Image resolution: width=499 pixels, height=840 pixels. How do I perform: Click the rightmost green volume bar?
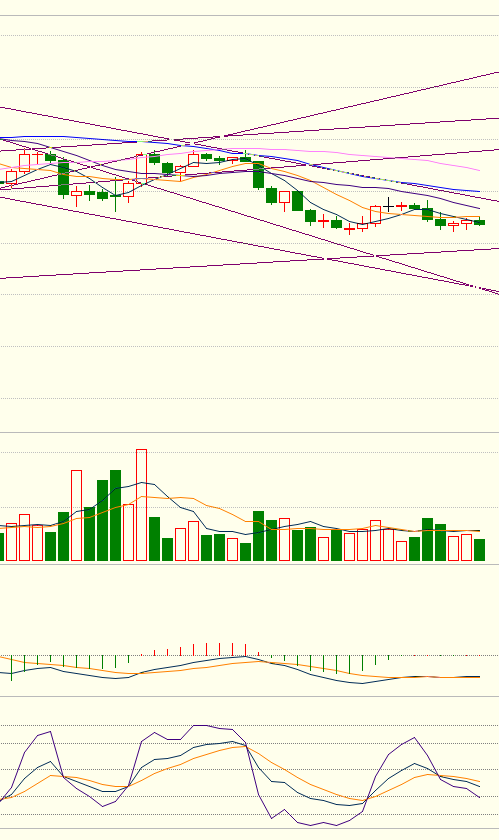coord(480,550)
